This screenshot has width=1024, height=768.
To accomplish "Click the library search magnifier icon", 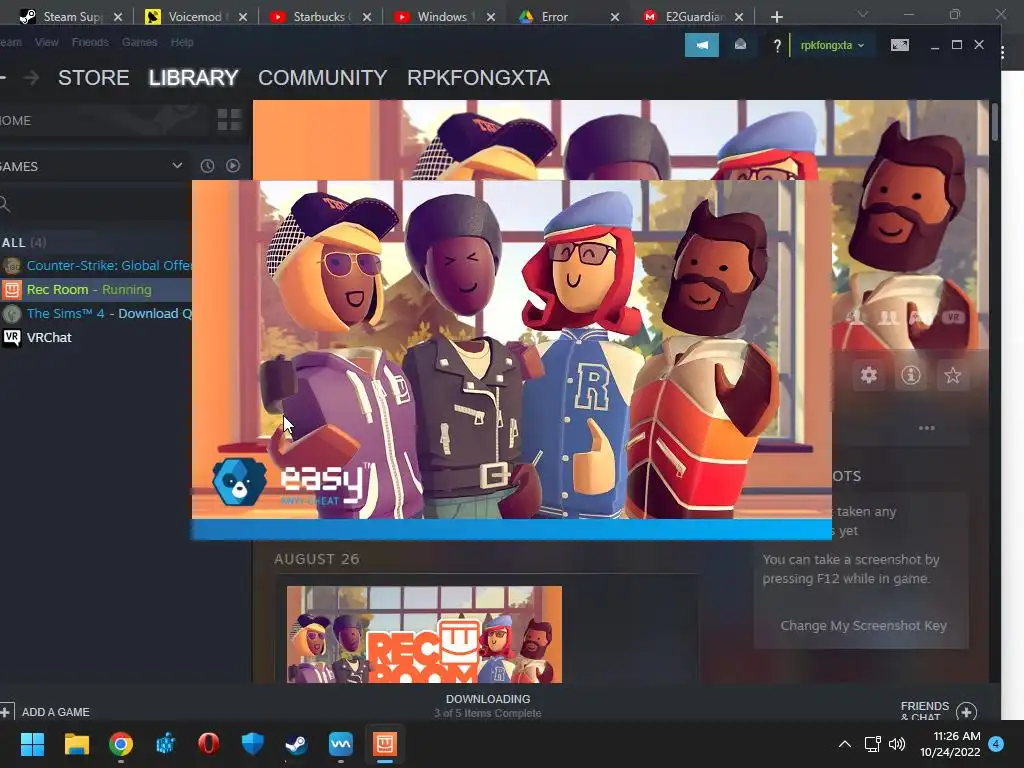I will pyautogui.click(x=5, y=204).
